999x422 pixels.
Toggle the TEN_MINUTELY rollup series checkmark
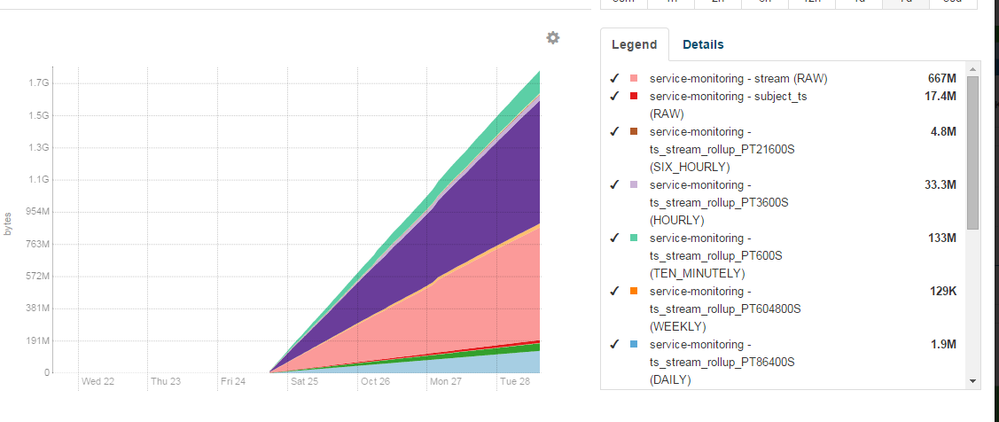(614, 238)
